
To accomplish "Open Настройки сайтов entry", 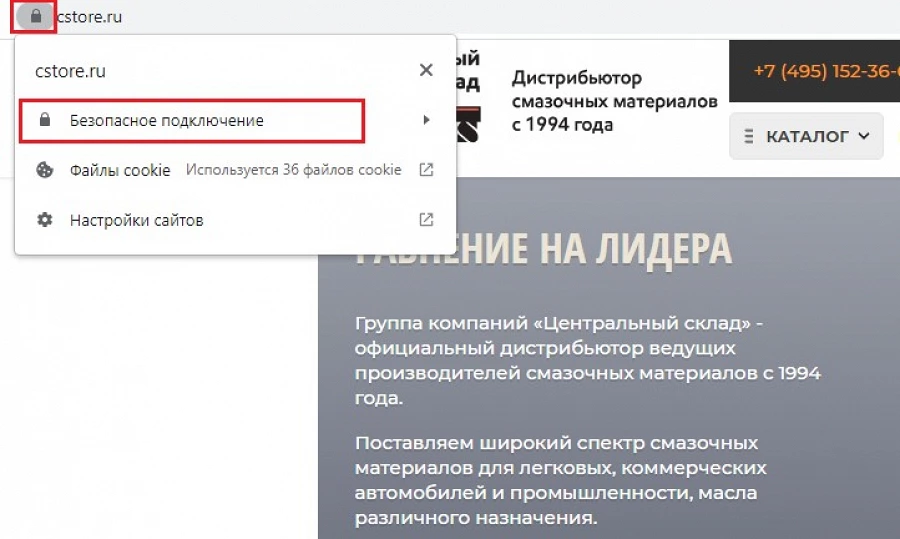I will coord(235,220).
